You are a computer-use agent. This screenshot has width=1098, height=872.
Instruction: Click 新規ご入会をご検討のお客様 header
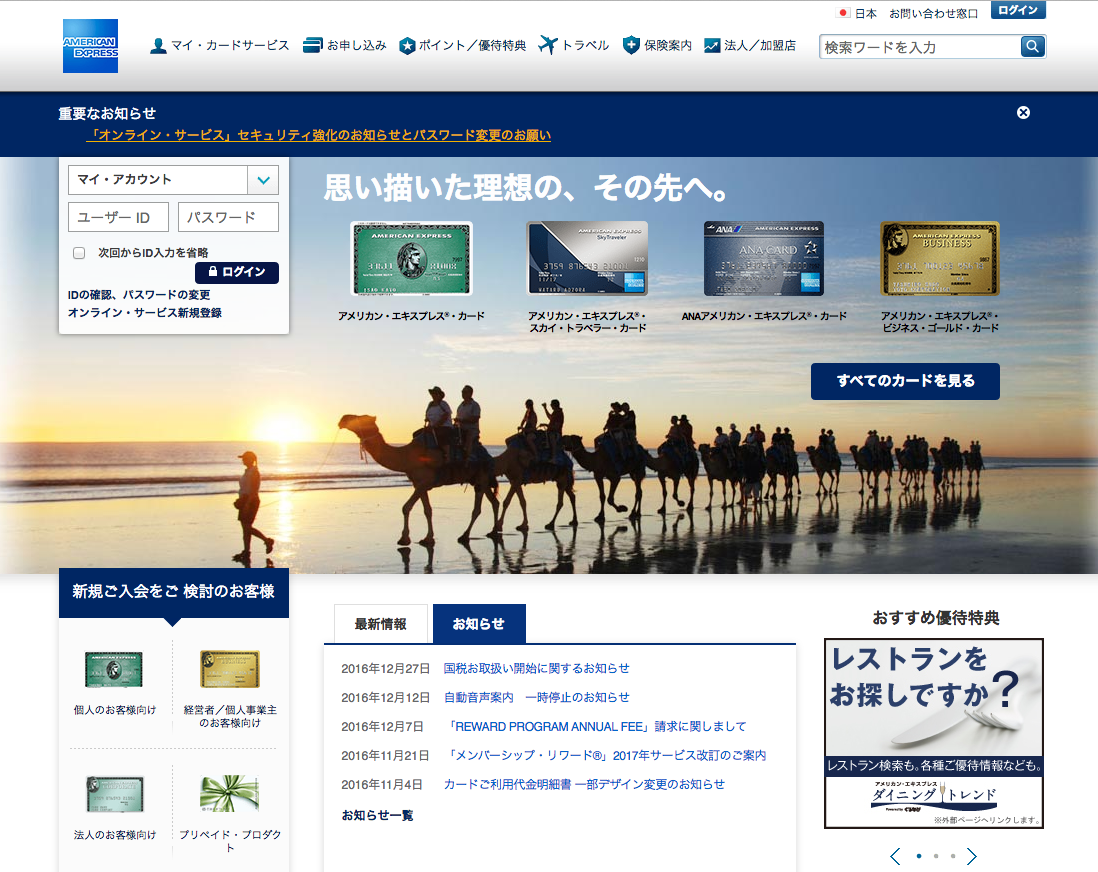[174, 592]
